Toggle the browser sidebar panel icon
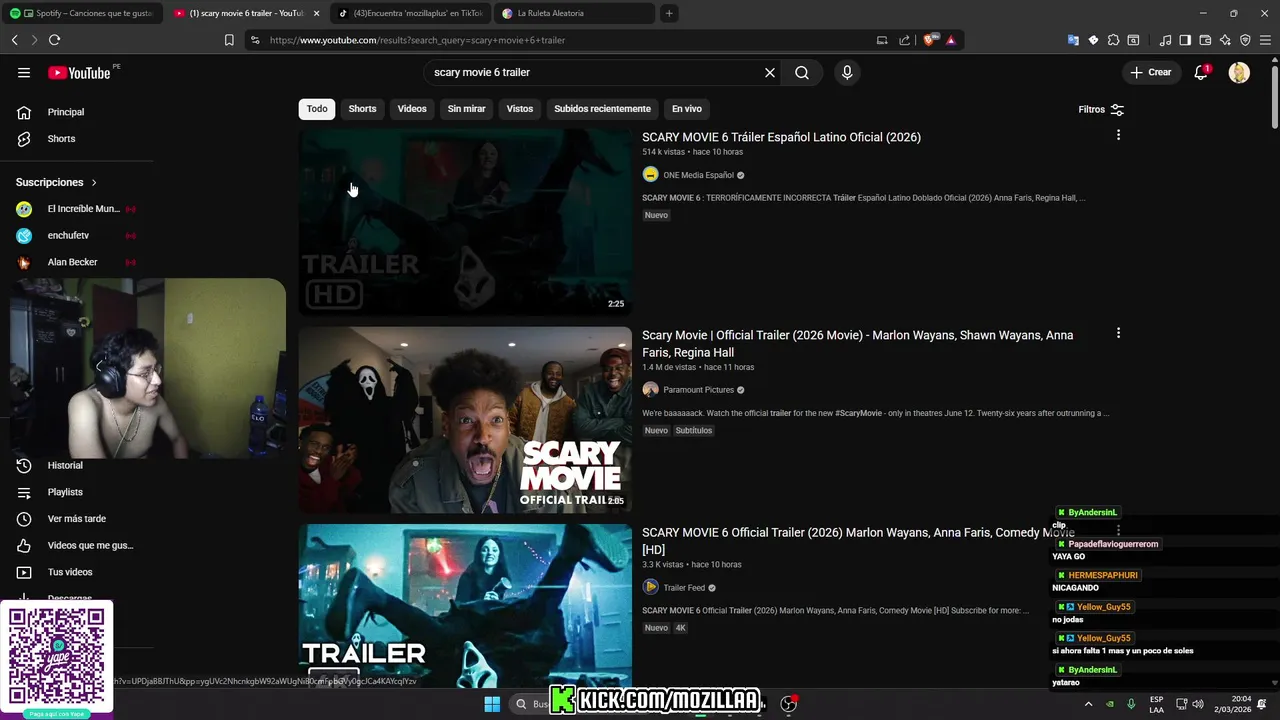This screenshot has height=720, width=1280. [x=1185, y=40]
